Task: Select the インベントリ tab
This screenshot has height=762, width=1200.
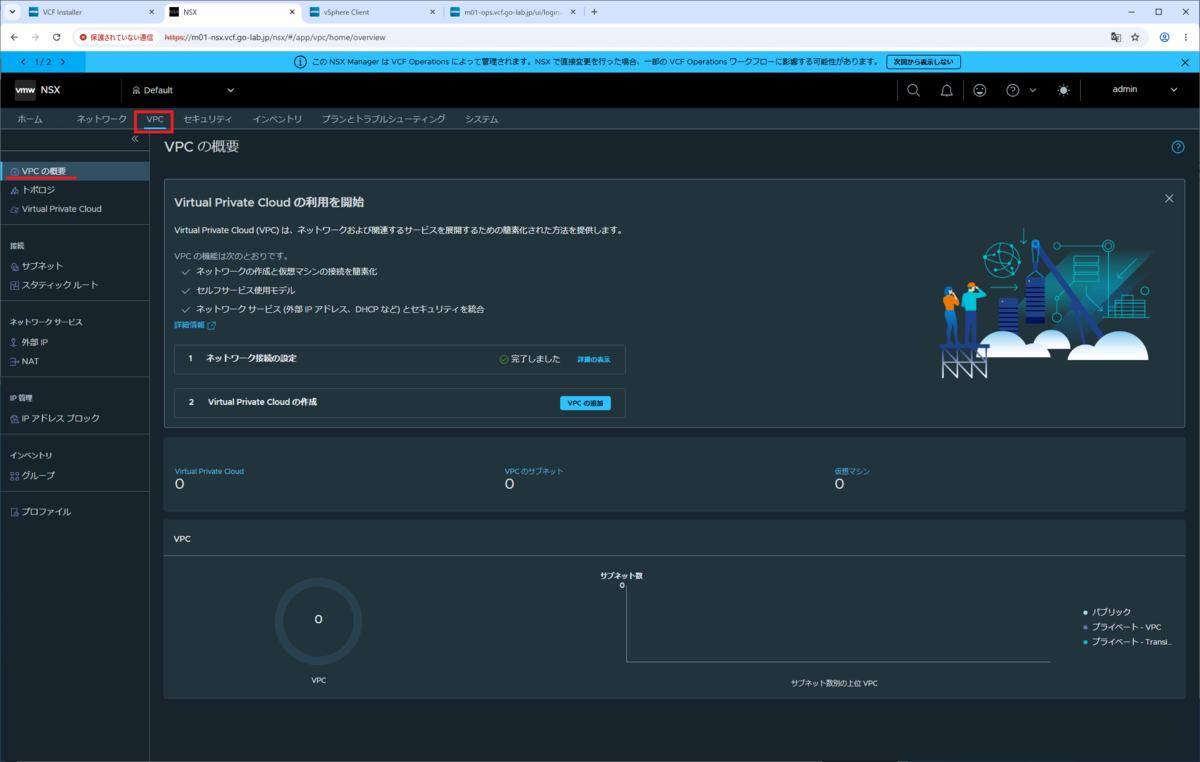Action: (277, 119)
